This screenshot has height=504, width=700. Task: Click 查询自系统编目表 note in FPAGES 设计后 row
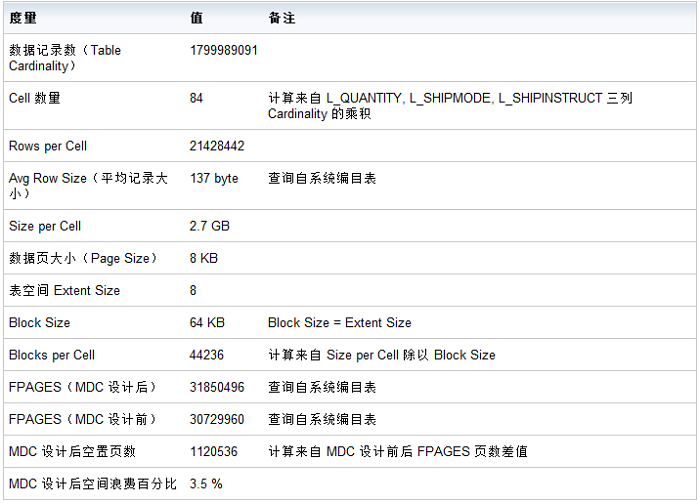(322, 387)
